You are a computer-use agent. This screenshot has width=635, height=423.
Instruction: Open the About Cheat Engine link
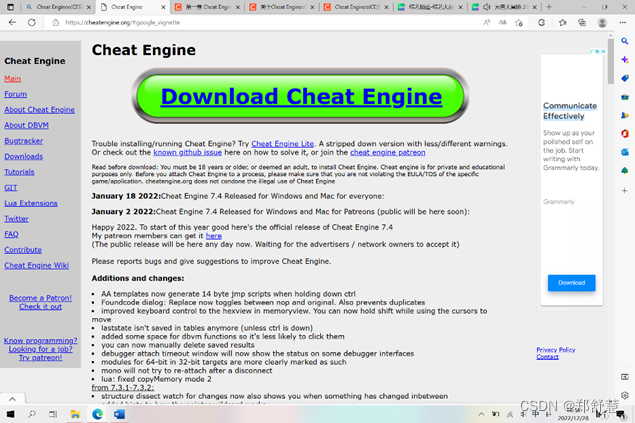pos(39,110)
